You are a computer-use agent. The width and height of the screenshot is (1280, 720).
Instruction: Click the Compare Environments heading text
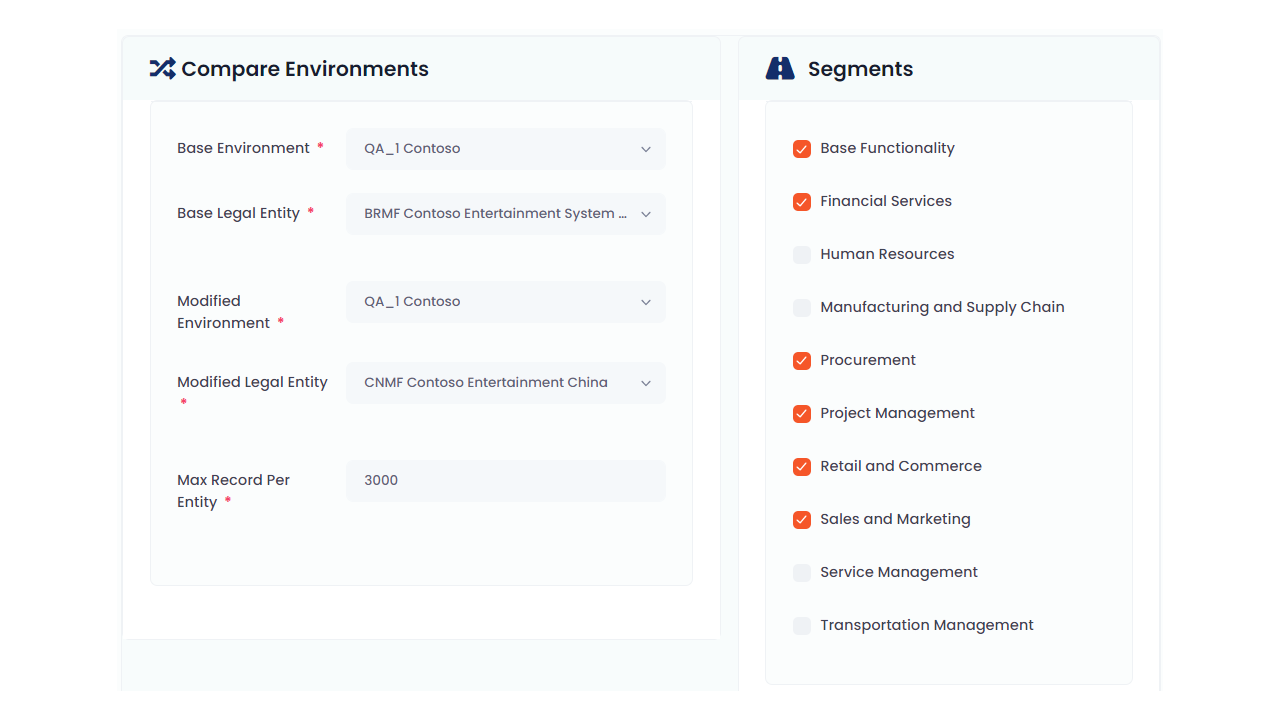[x=305, y=69]
